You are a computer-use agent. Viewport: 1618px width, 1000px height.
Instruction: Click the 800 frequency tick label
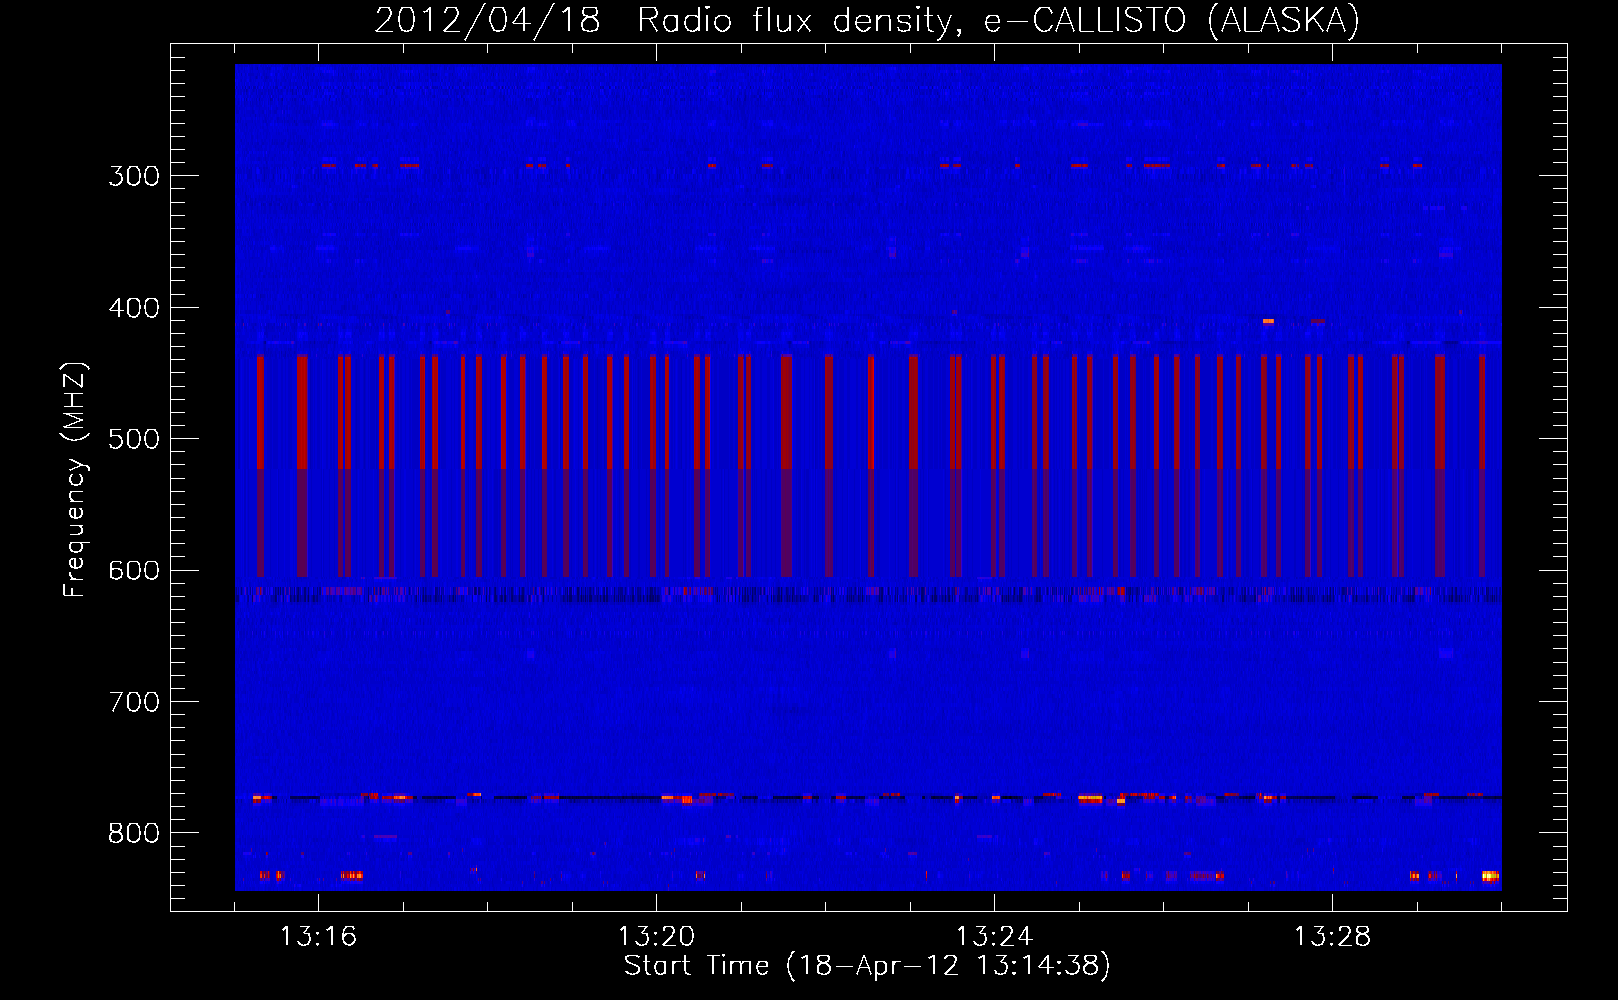pos(134,834)
